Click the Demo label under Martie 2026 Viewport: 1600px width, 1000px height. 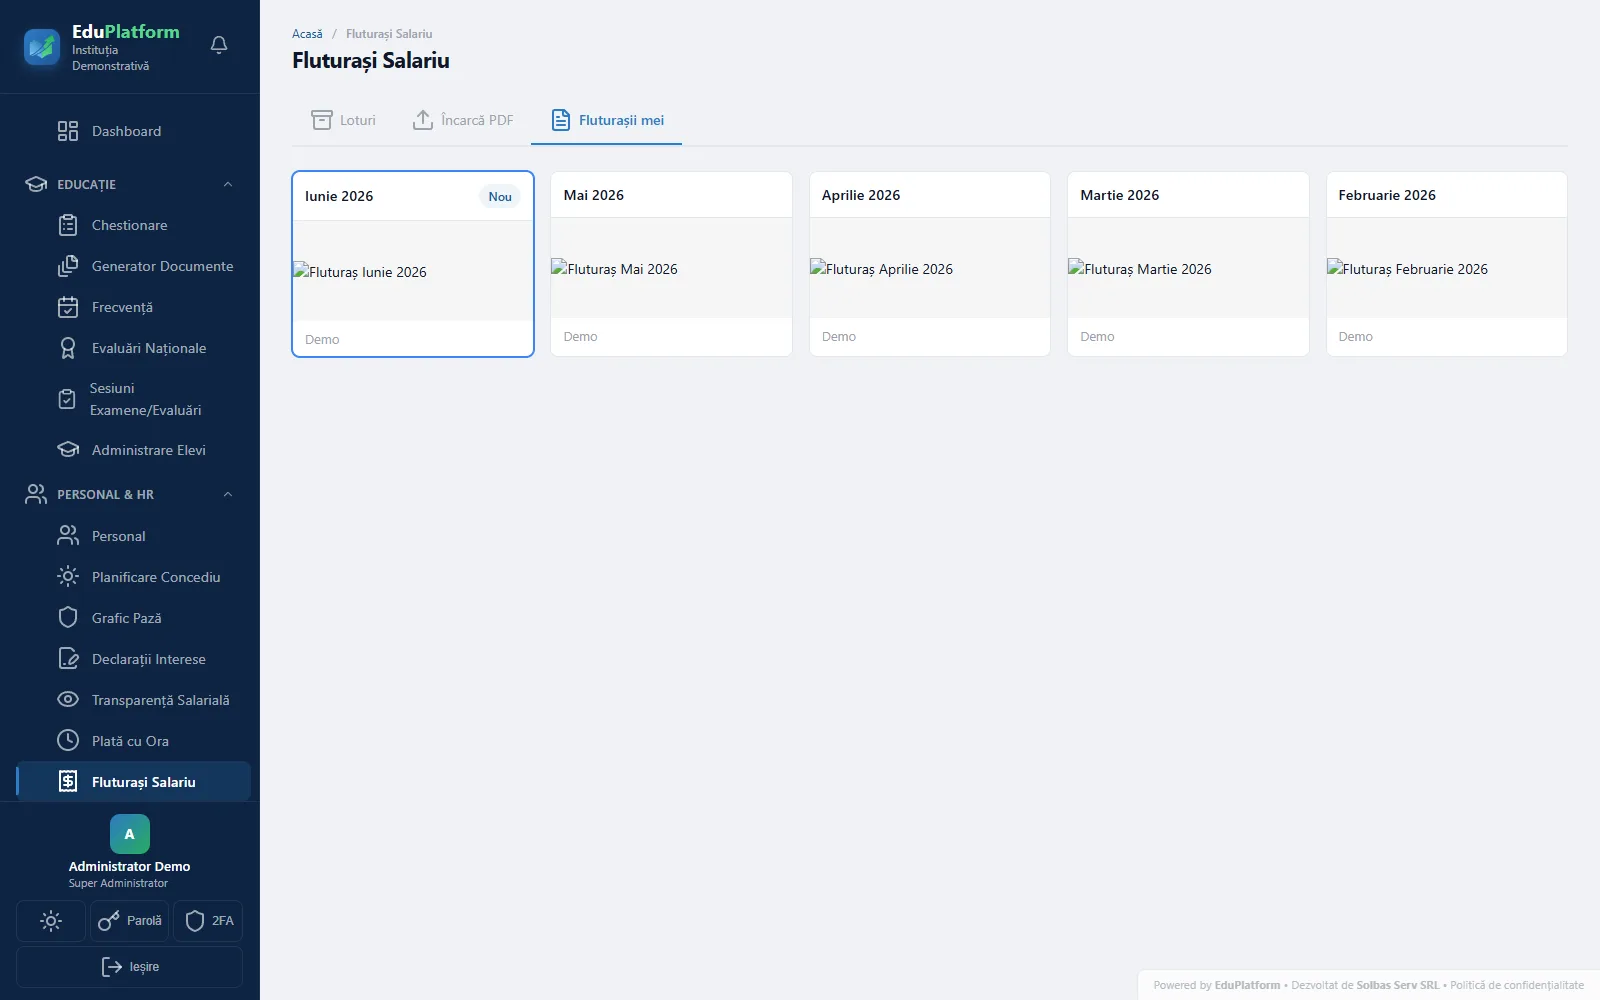pos(1097,337)
